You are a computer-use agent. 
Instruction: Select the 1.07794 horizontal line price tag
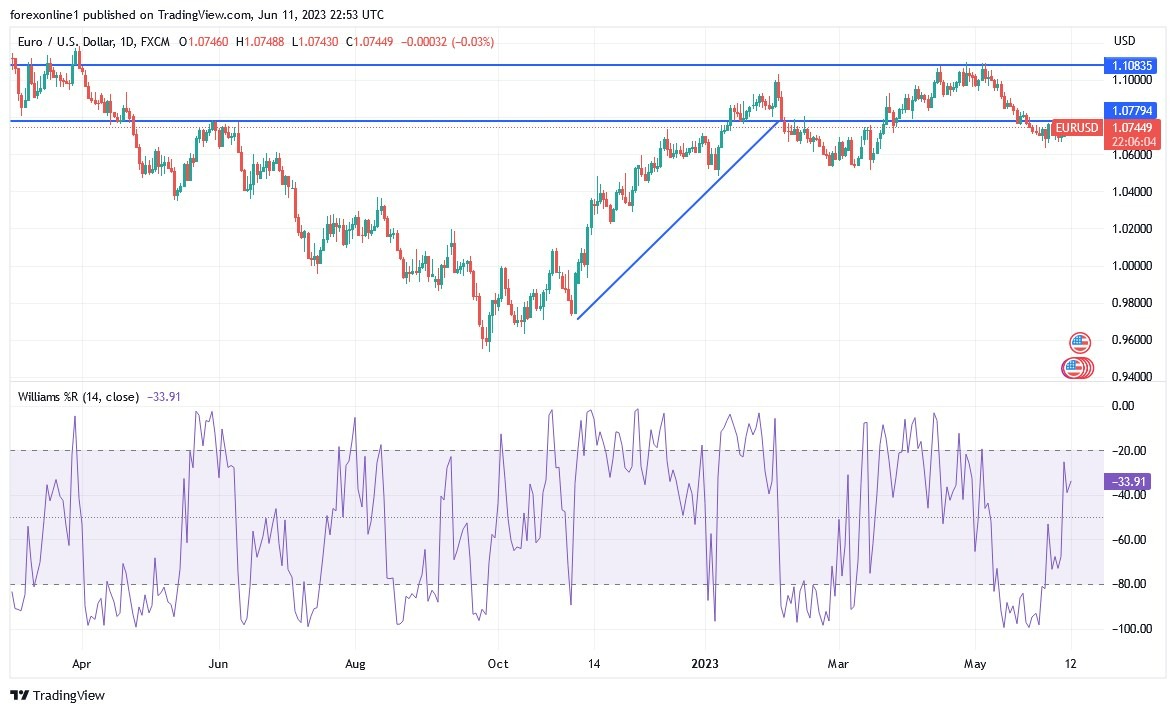pyautogui.click(x=1133, y=109)
